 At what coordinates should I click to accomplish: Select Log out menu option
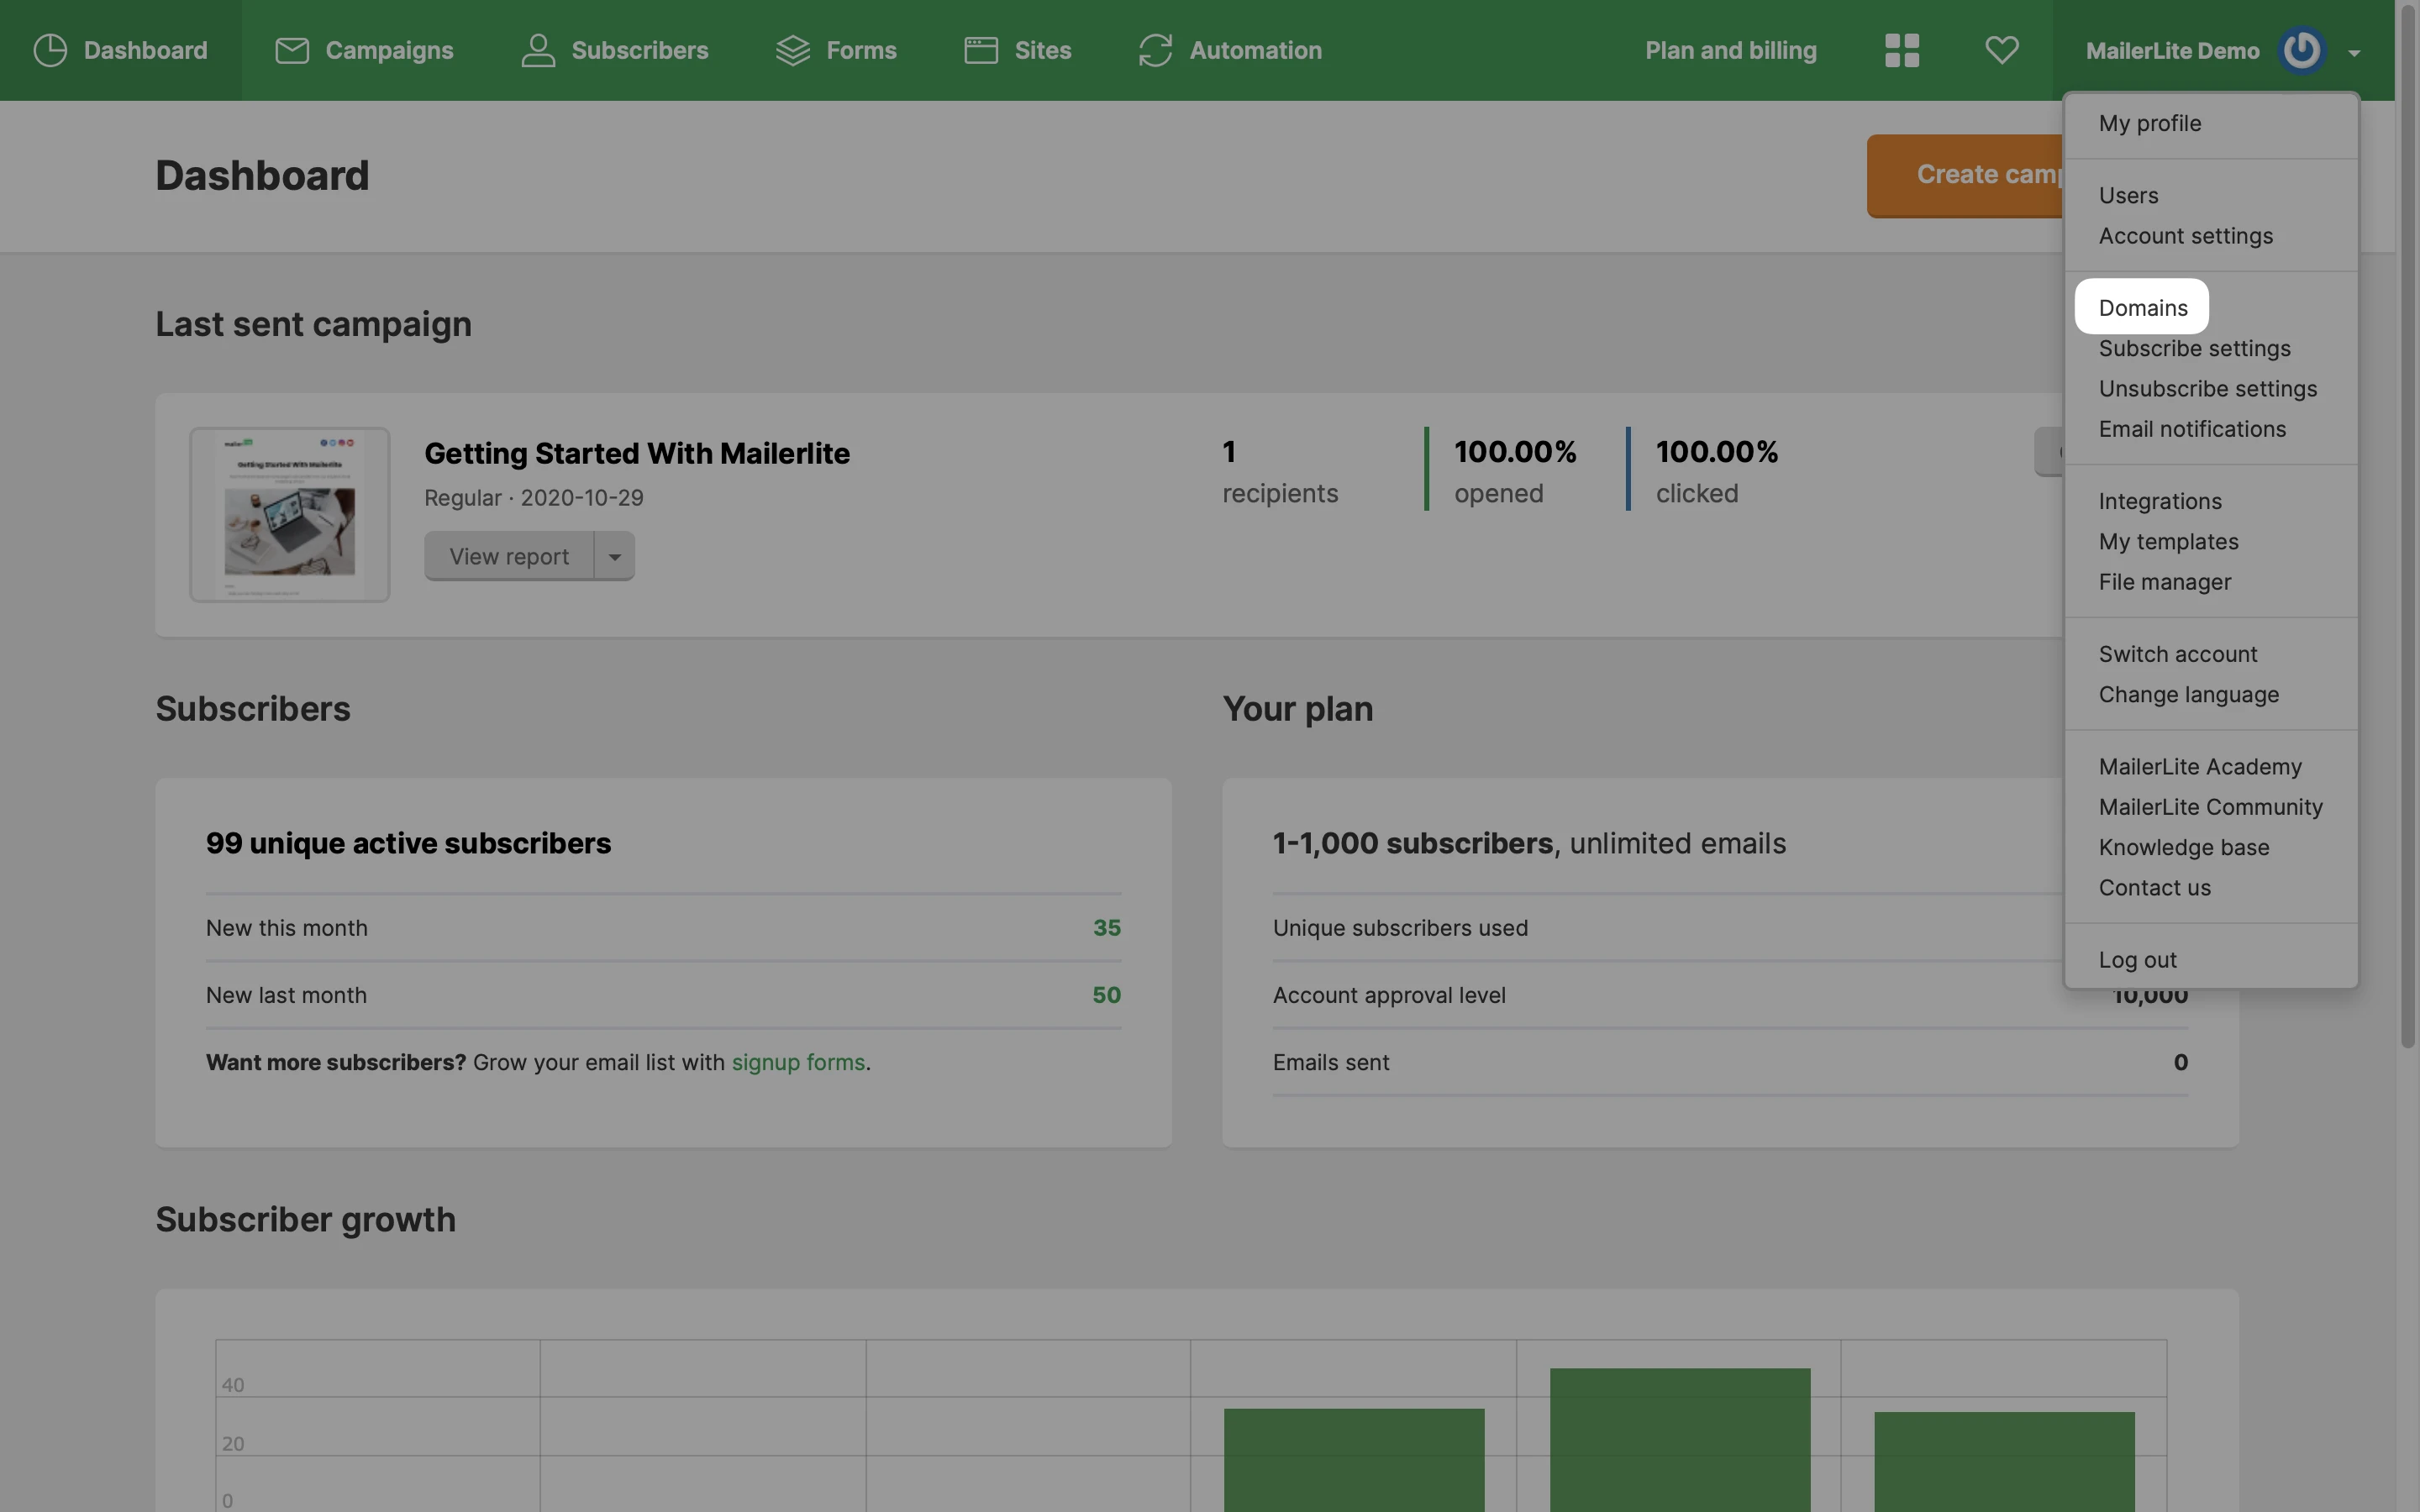coord(2137,960)
